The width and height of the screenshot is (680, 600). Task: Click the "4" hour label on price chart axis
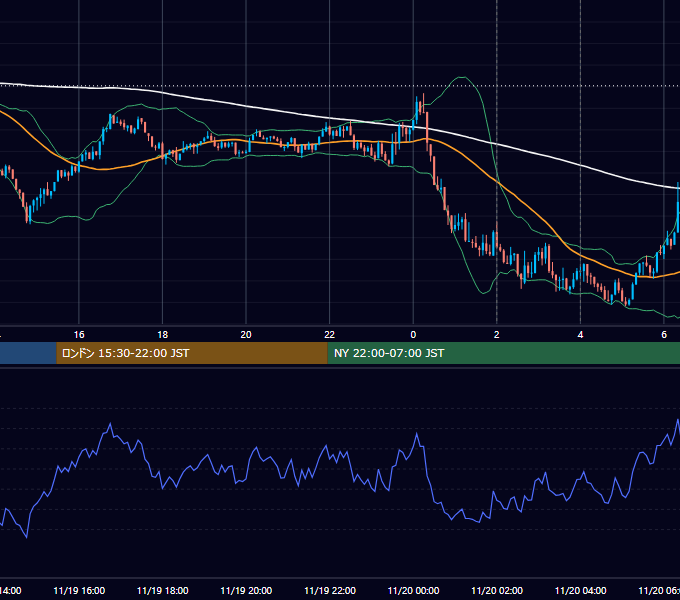tap(580, 335)
